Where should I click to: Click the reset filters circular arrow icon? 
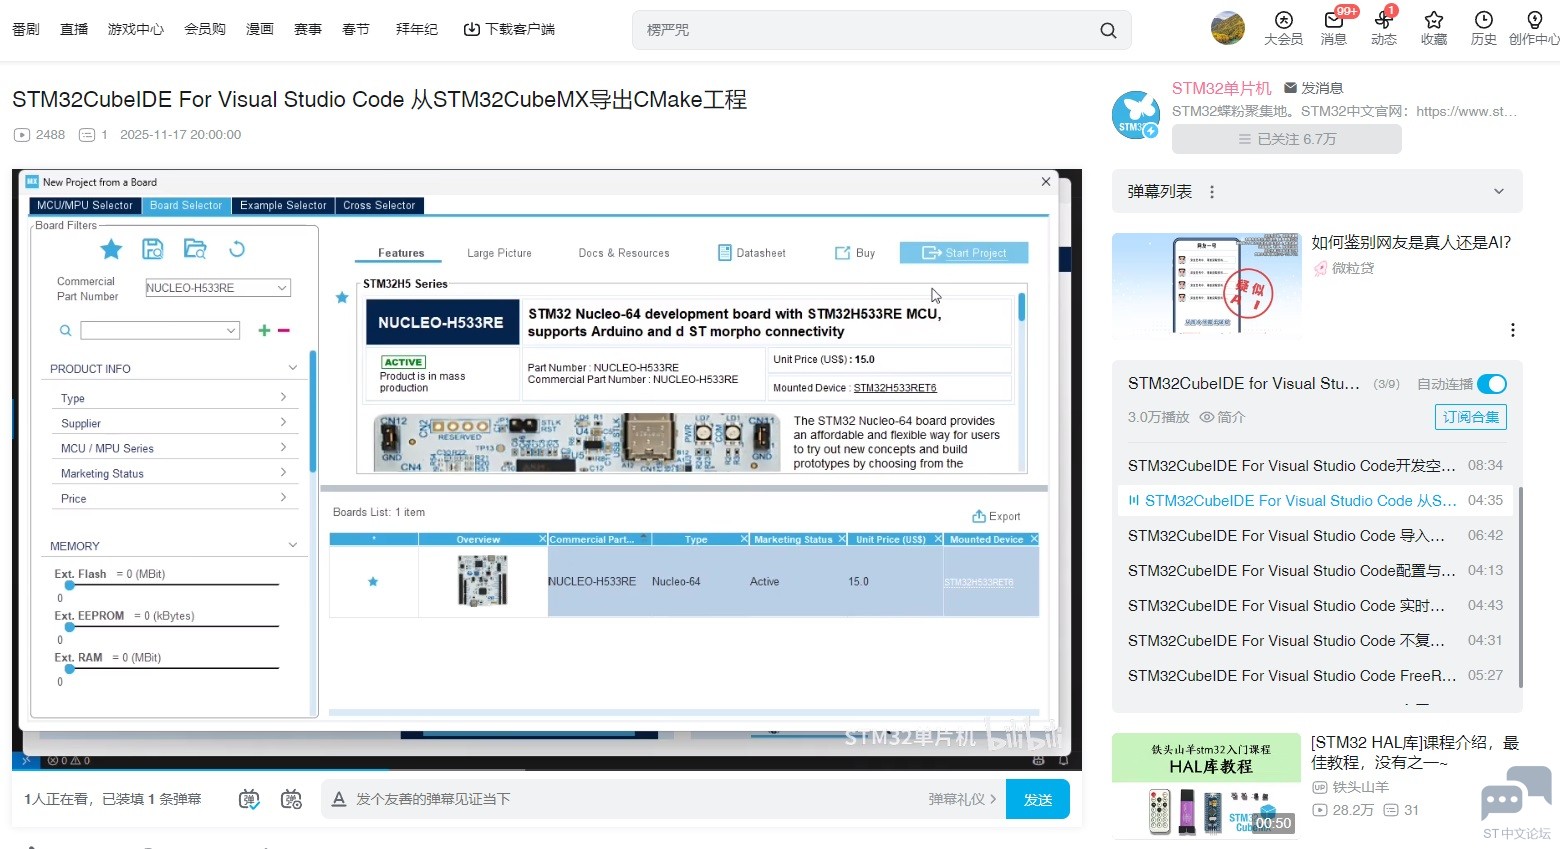[x=237, y=249]
